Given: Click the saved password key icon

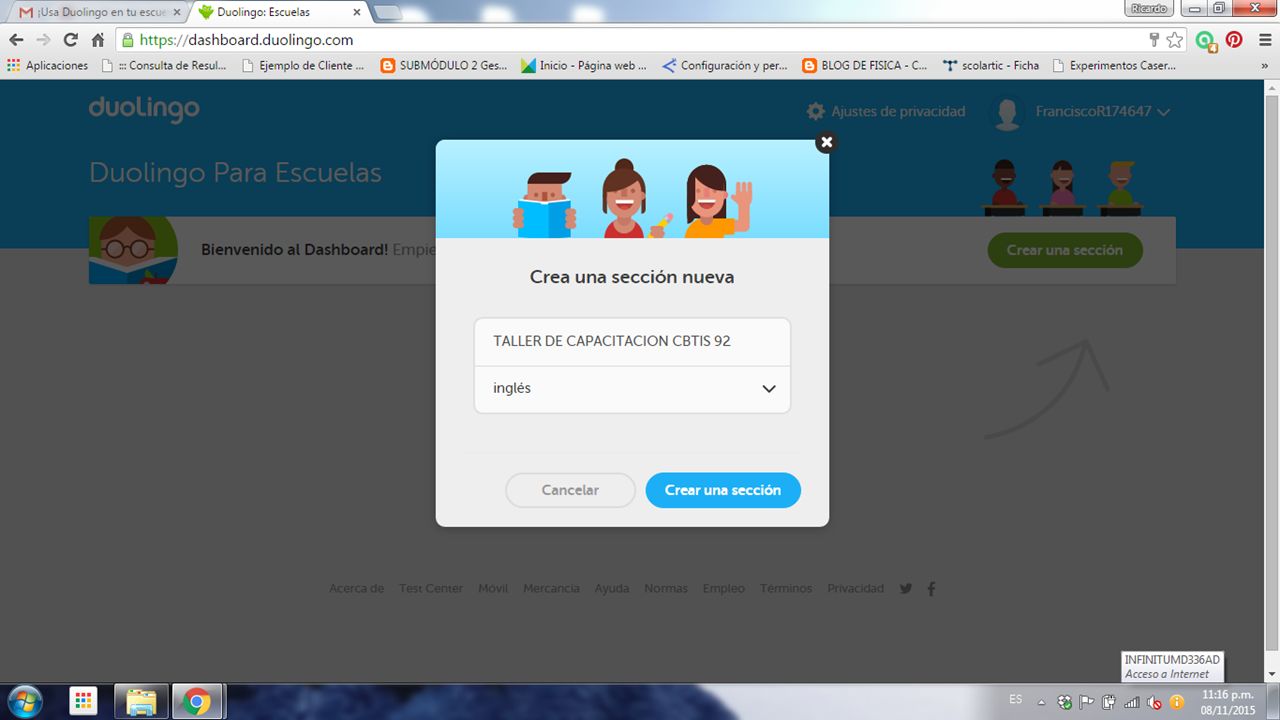Looking at the screenshot, I should [1154, 40].
